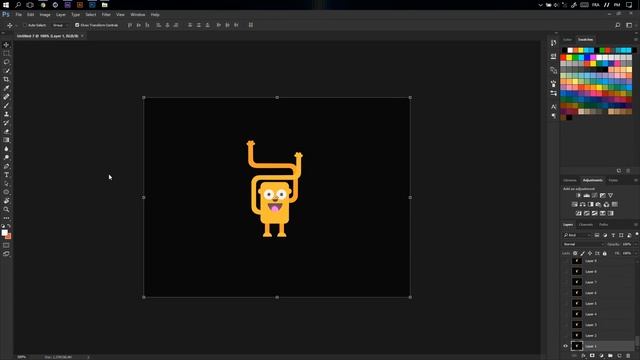Pick the black swatch in the Swatches bottom row
This screenshot has height=360, width=640.
[x=569, y=118]
